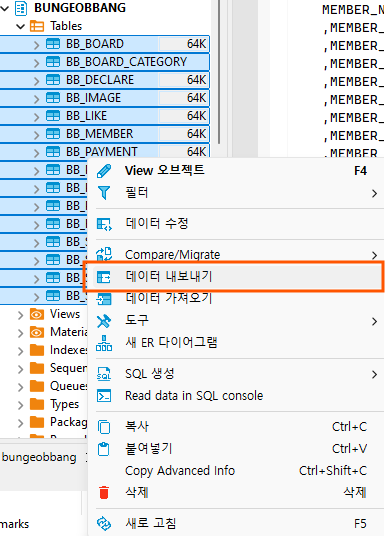
Task: Click the SQL 생성 icon
Action: click(x=104, y=374)
